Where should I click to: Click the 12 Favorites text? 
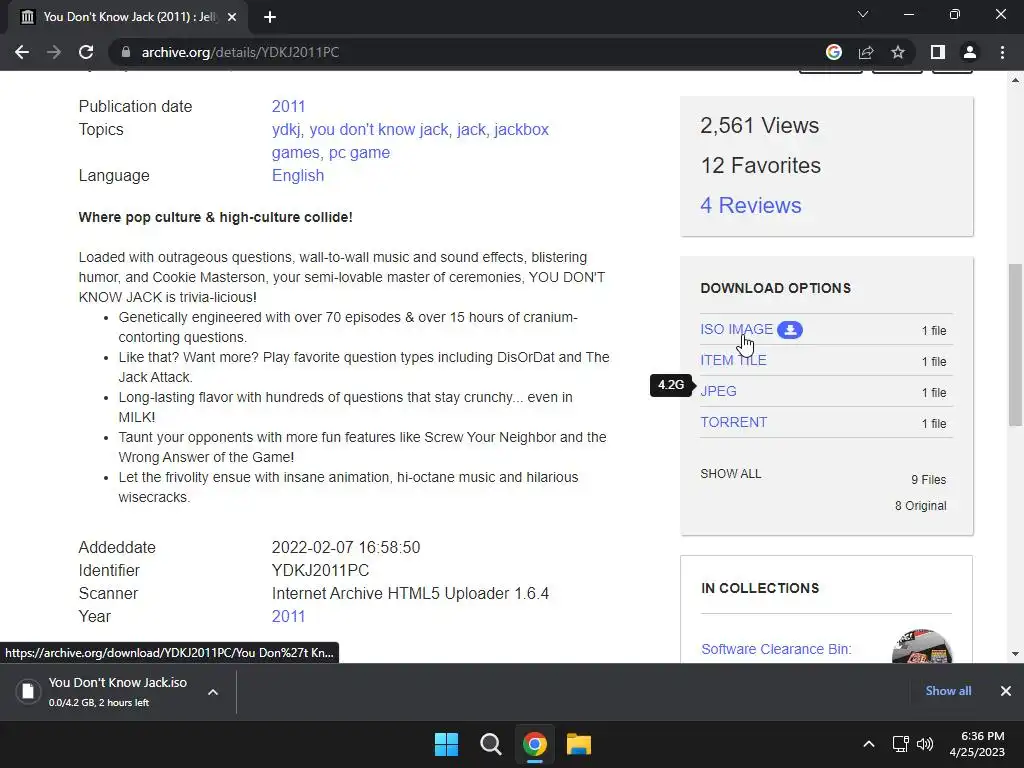[x=761, y=166]
